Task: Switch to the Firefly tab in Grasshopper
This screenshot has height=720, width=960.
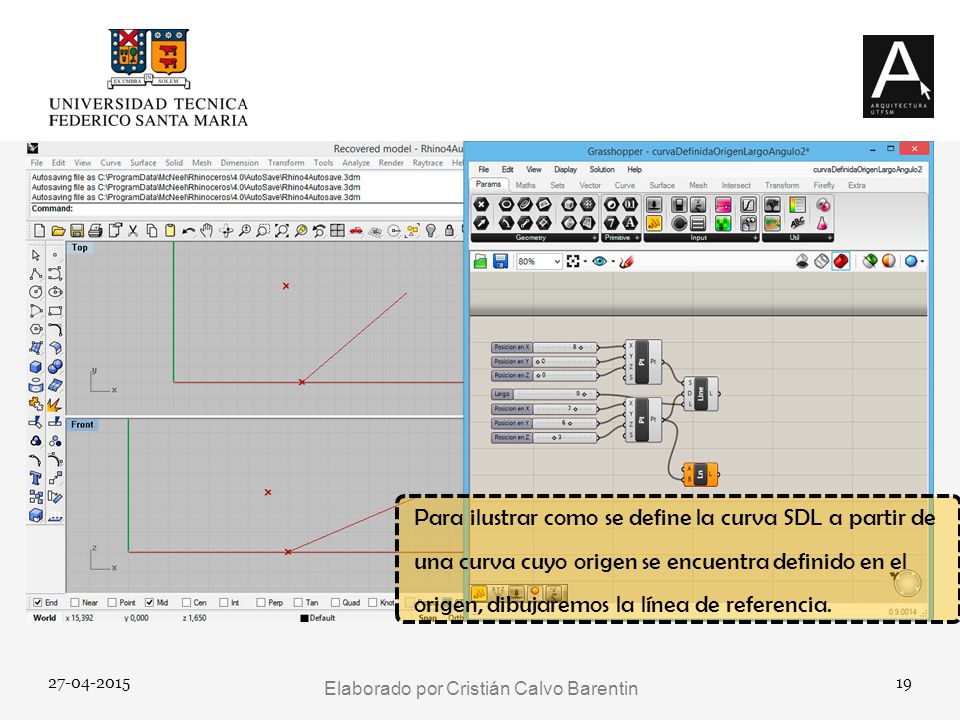Action: (824, 185)
